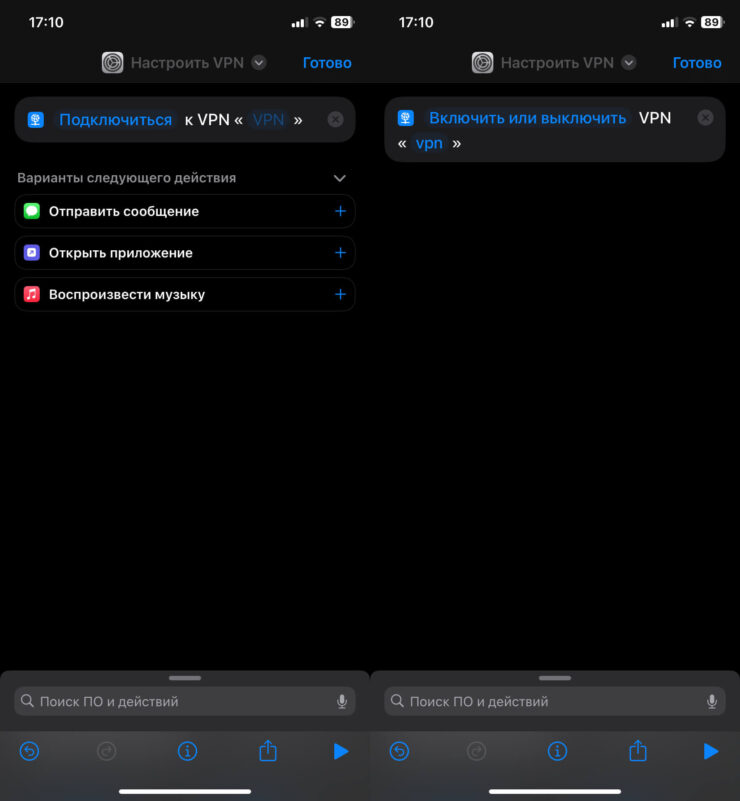This screenshot has width=740, height=801.
Task: Undo last change on the left screen
Action: click(x=30, y=751)
